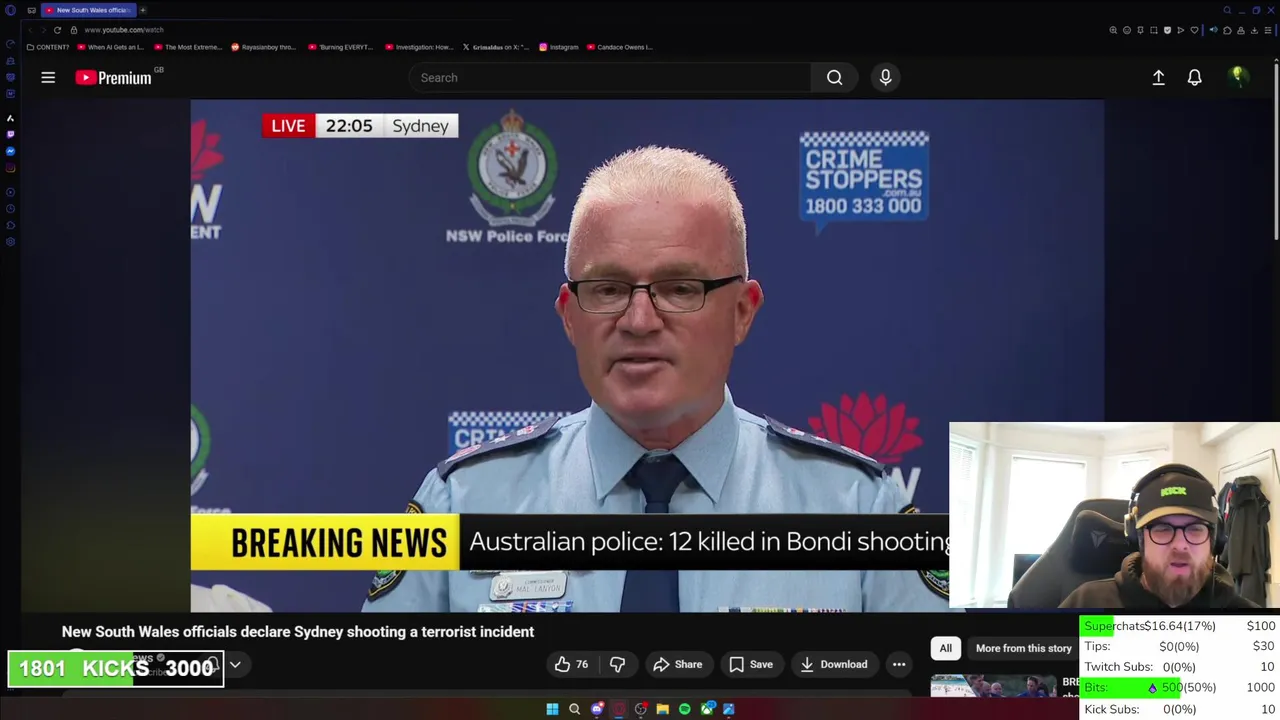Open browser downloads toolbar icon
Viewport: 1280px width, 720px height.
click(1254, 30)
